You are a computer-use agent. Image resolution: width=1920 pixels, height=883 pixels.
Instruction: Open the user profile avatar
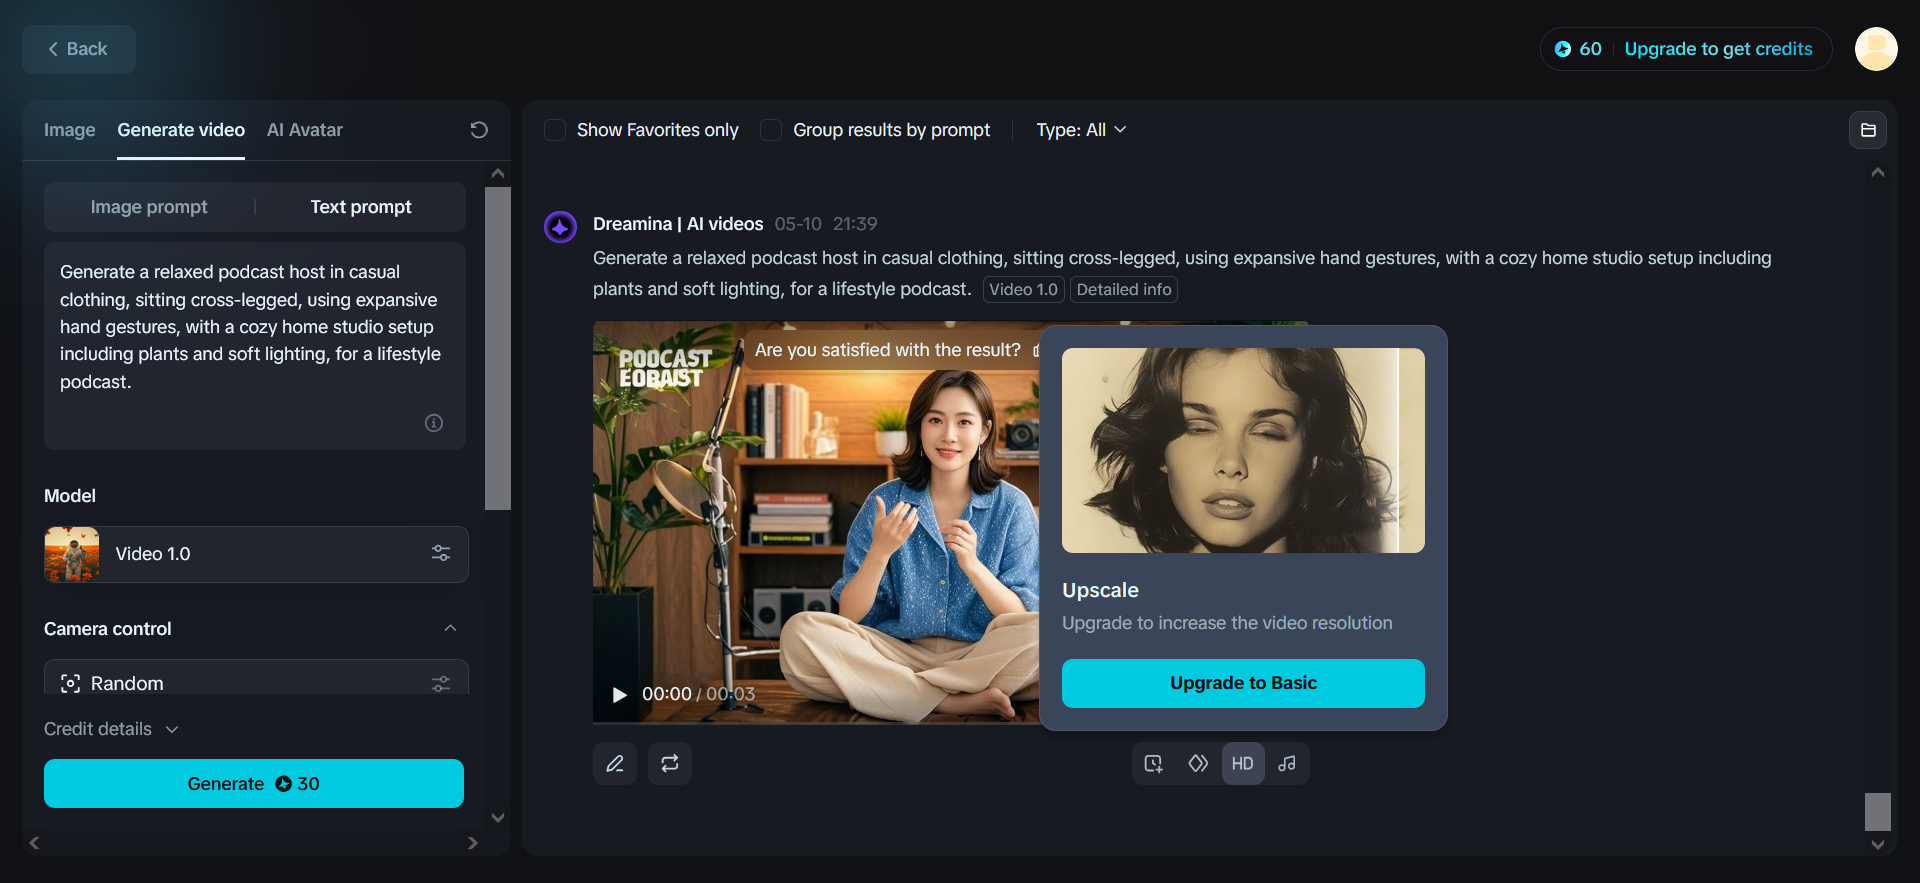(x=1876, y=49)
